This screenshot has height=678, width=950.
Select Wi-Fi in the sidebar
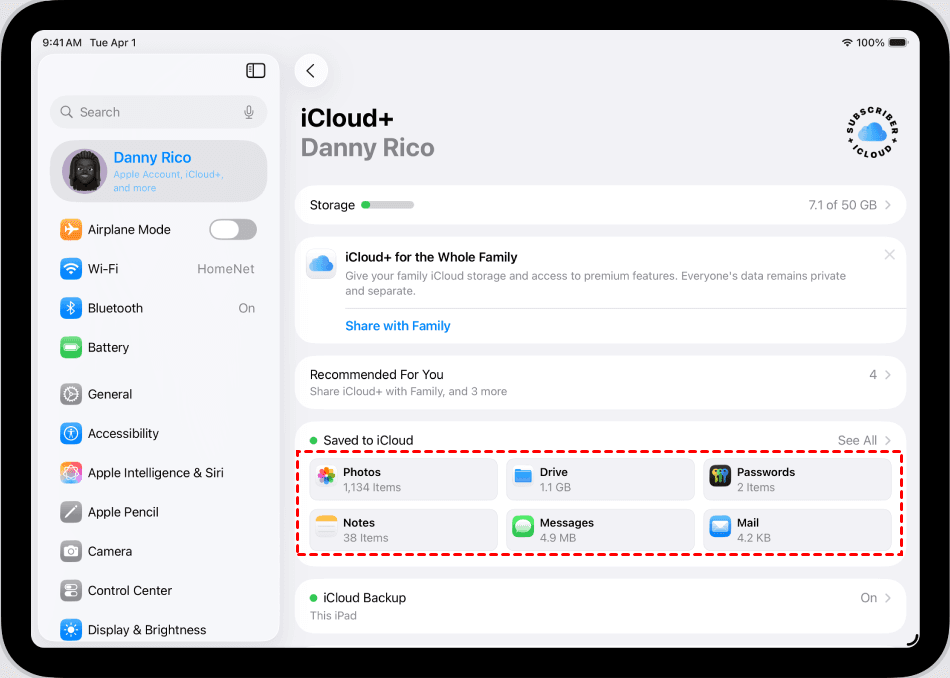(159, 268)
